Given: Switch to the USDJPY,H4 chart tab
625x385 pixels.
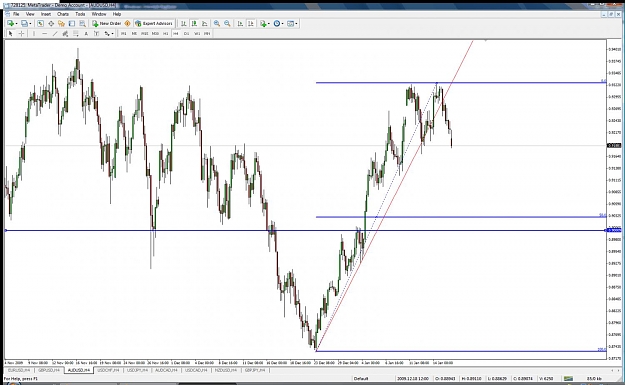Looking at the screenshot, I should (137, 370).
